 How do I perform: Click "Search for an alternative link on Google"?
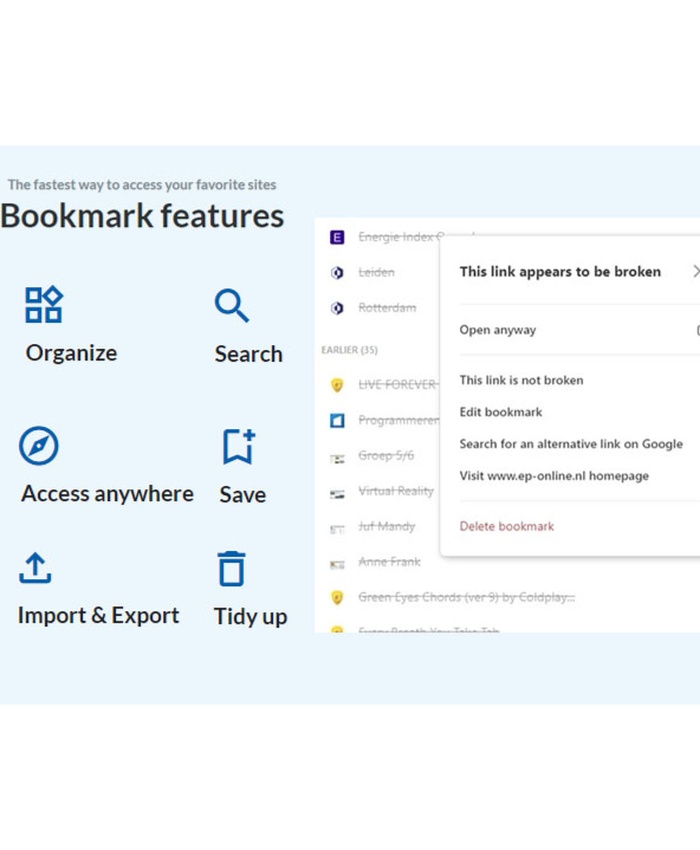[x=571, y=444]
